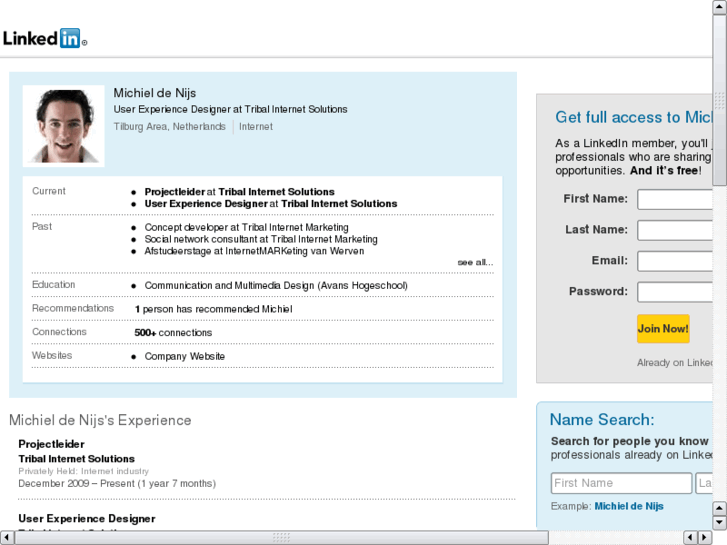
Task: Click 1 person has recommended Michiel
Action: coord(213,309)
